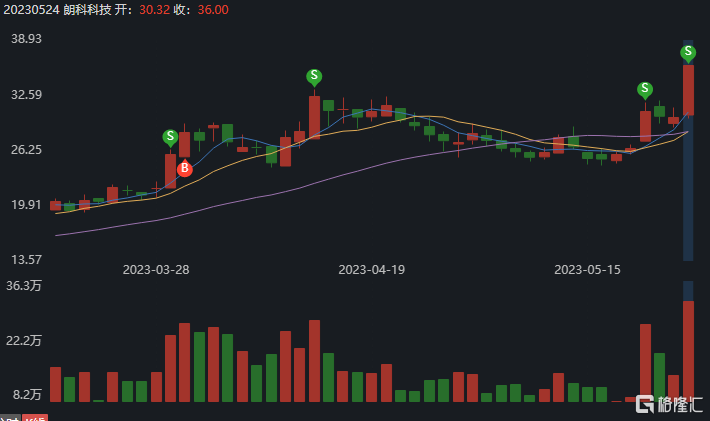
Task: Click the red B buy marker
Action: pos(185,168)
